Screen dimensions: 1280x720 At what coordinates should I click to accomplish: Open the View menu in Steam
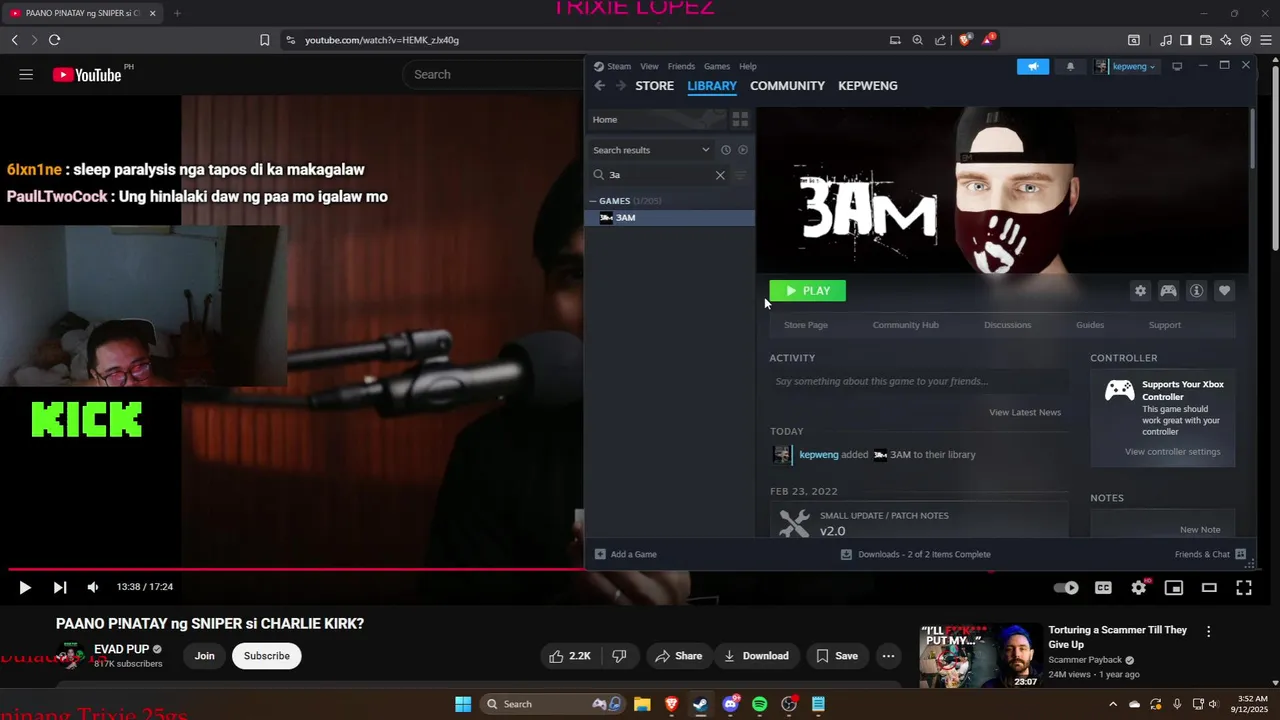coord(649,66)
